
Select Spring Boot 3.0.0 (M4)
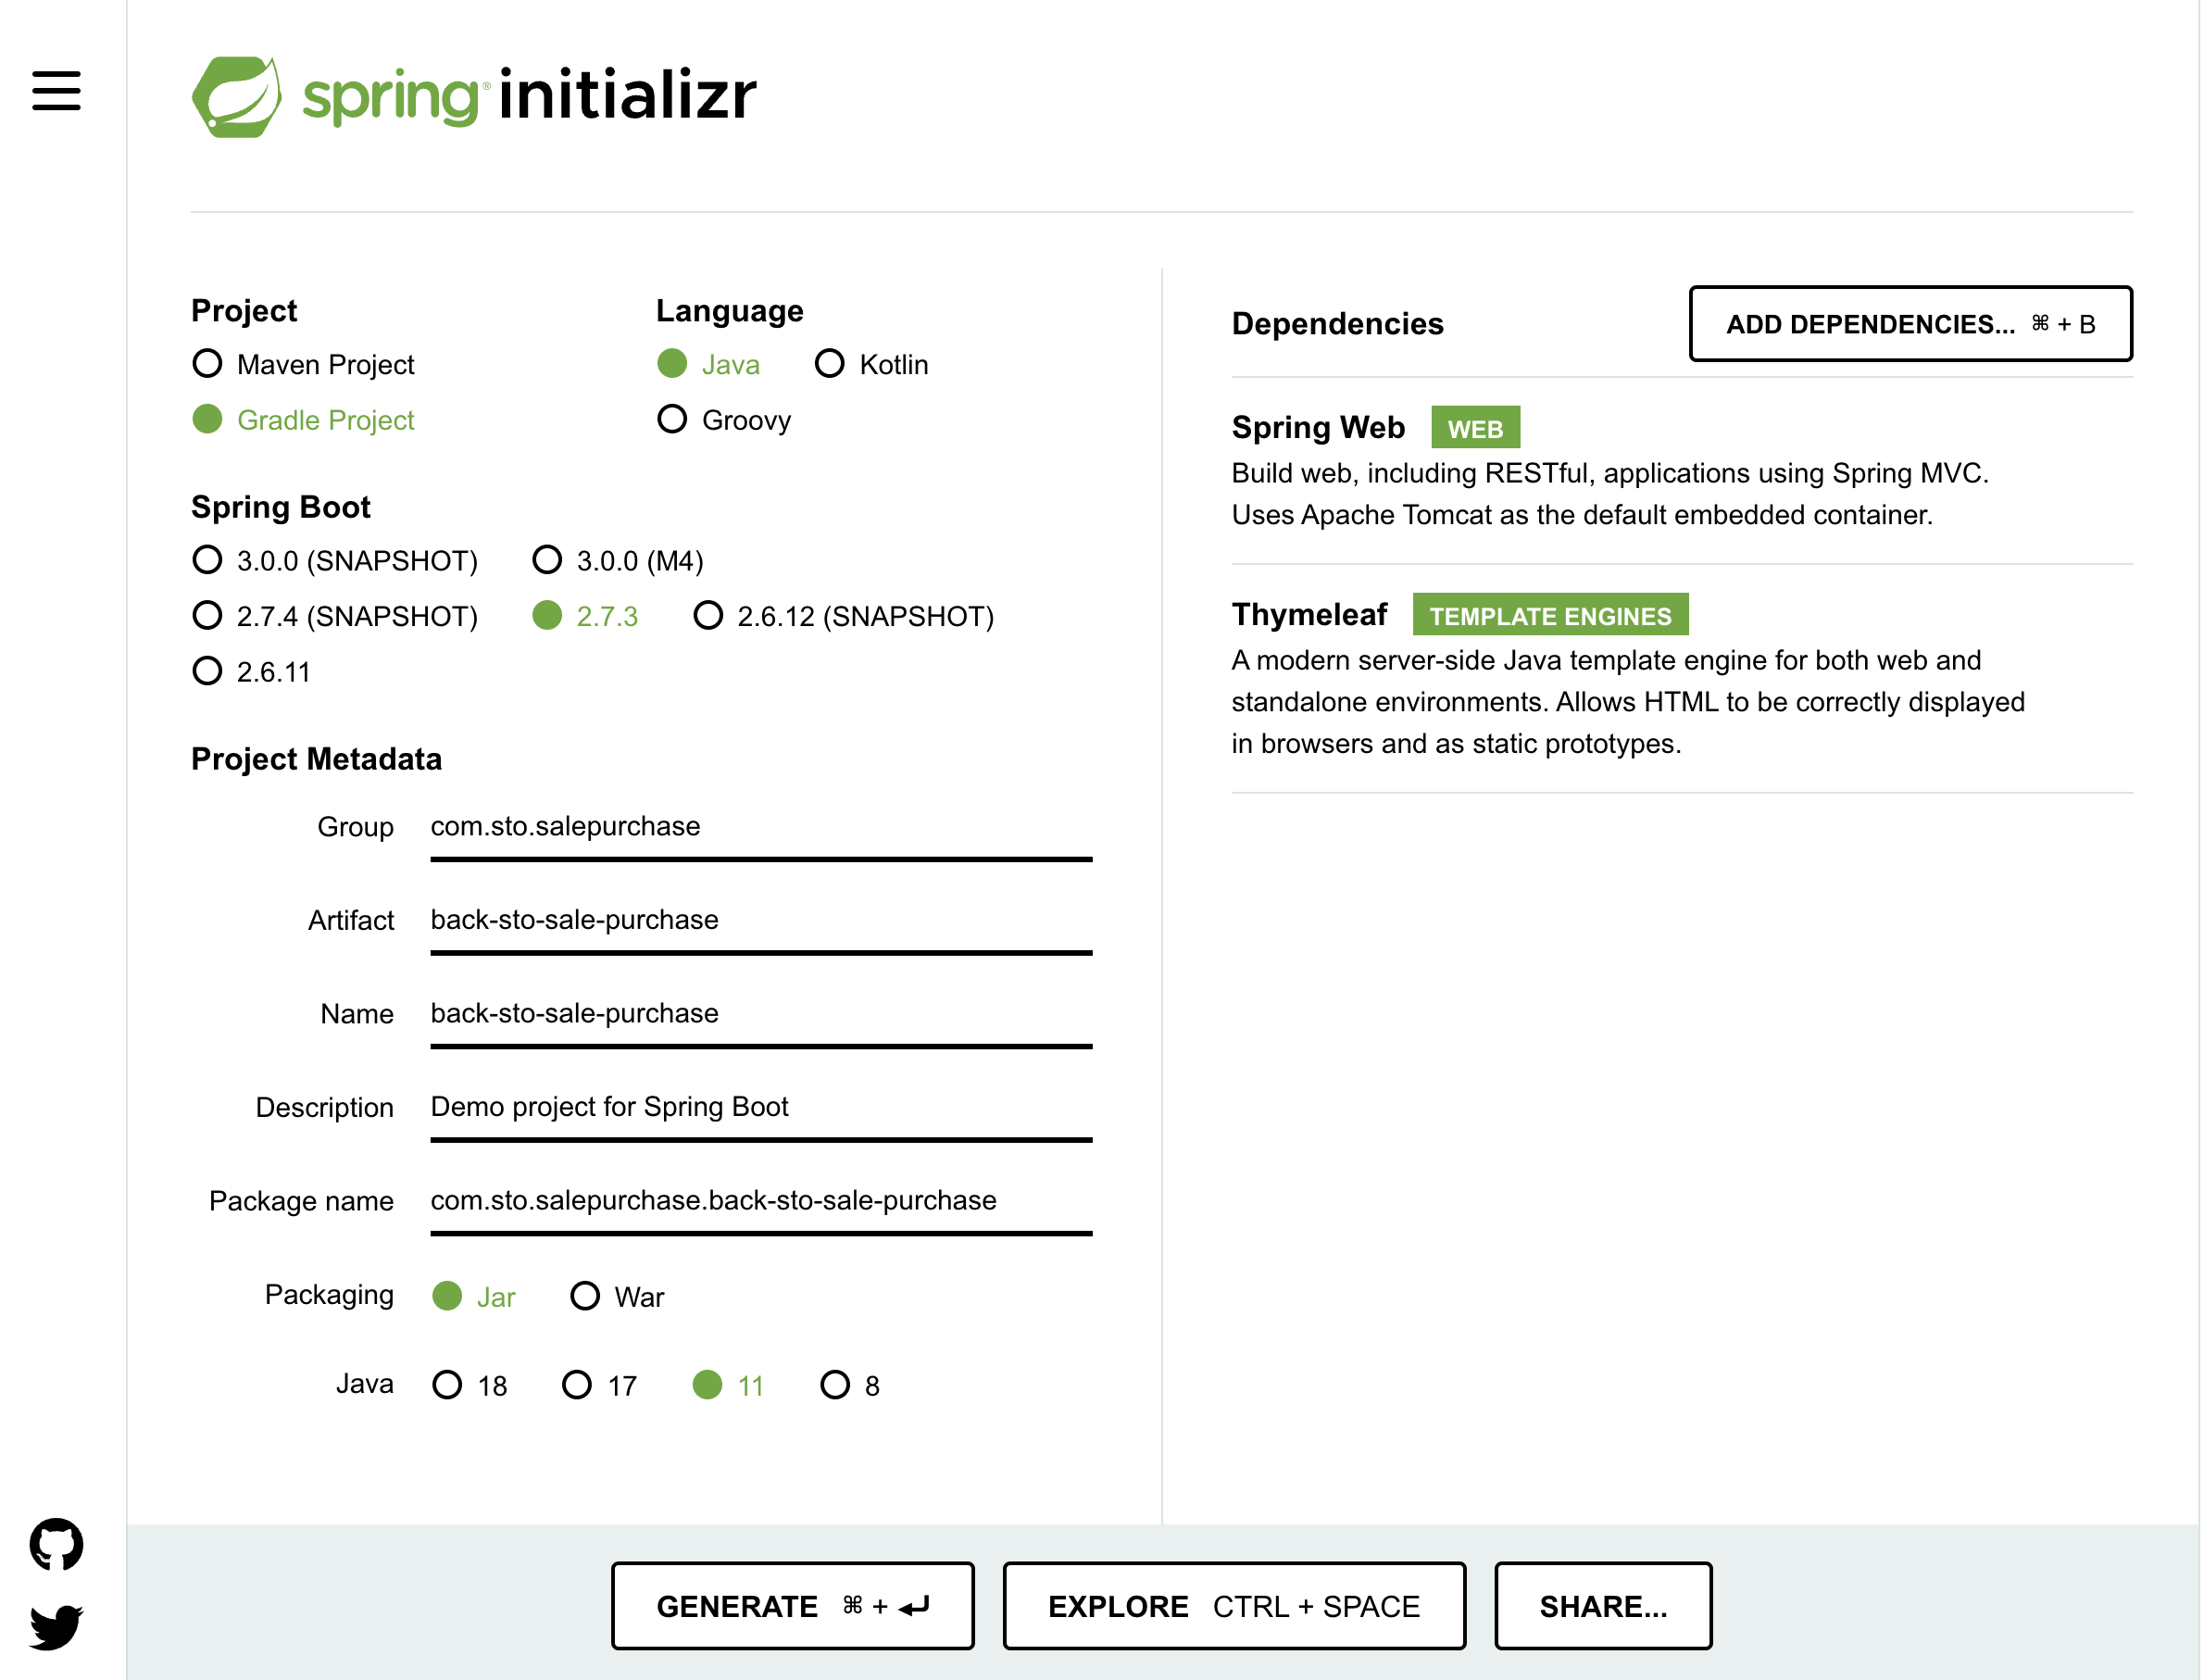click(547, 560)
